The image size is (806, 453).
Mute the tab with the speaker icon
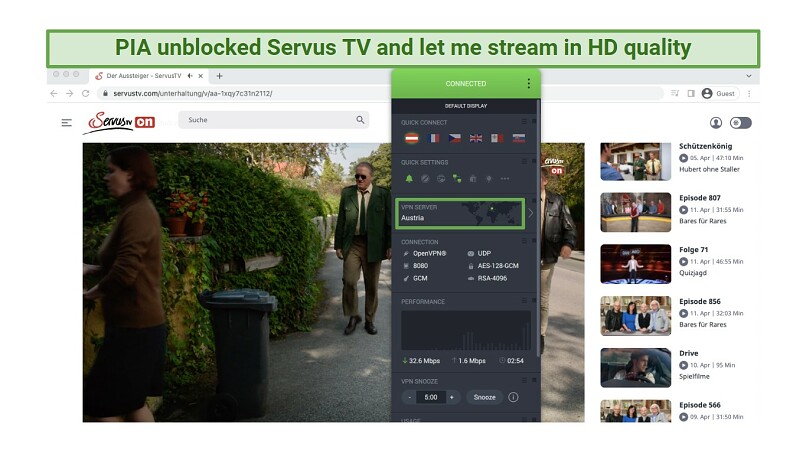click(x=190, y=76)
